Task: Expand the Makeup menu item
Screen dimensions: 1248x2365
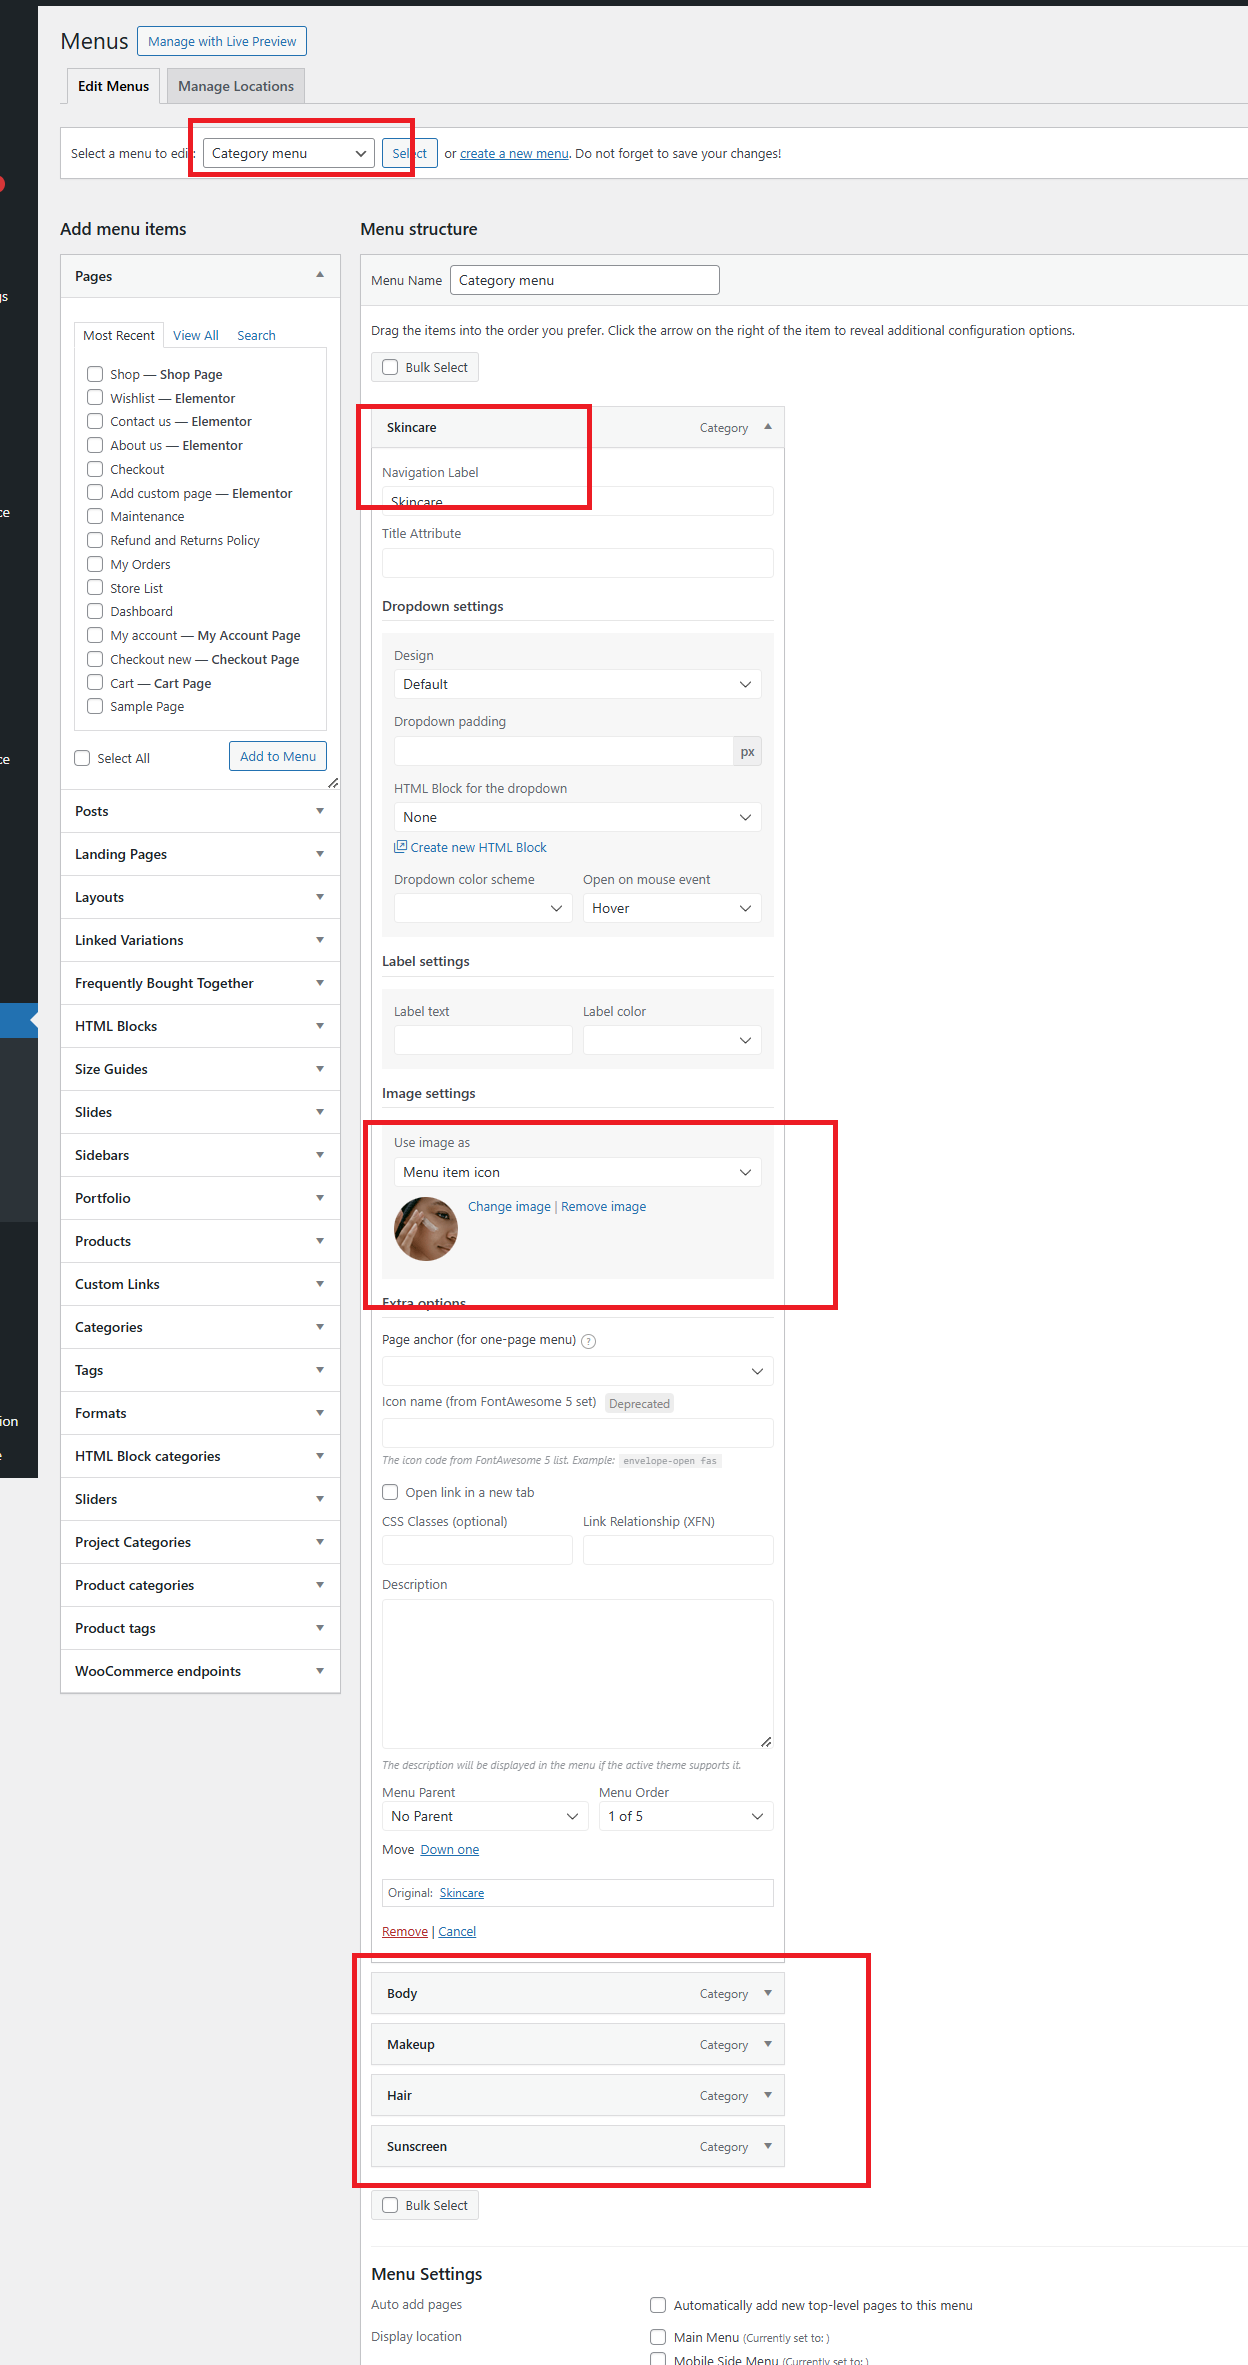Action: pyautogui.click(x=768, y=2044)
